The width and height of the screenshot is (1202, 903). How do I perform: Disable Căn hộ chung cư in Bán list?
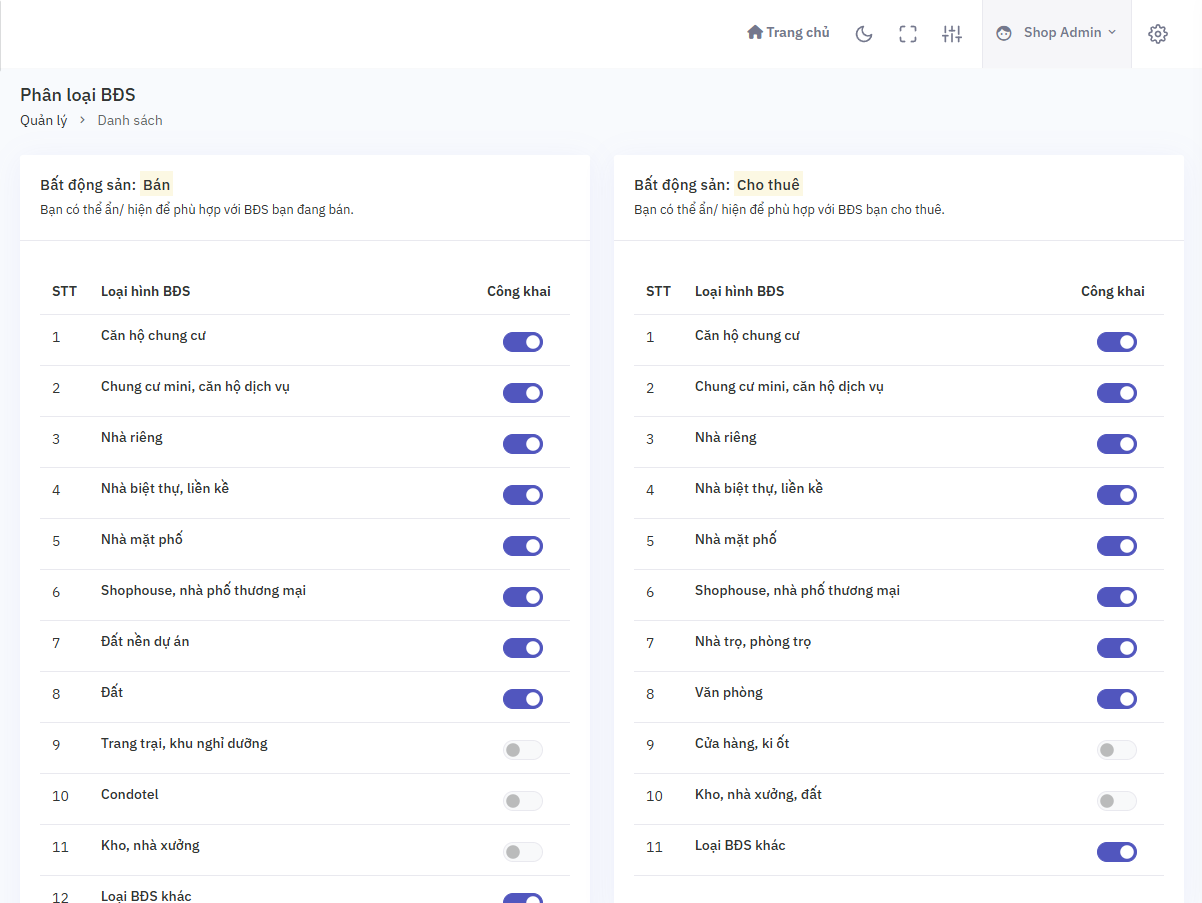(x=523, y=342)
